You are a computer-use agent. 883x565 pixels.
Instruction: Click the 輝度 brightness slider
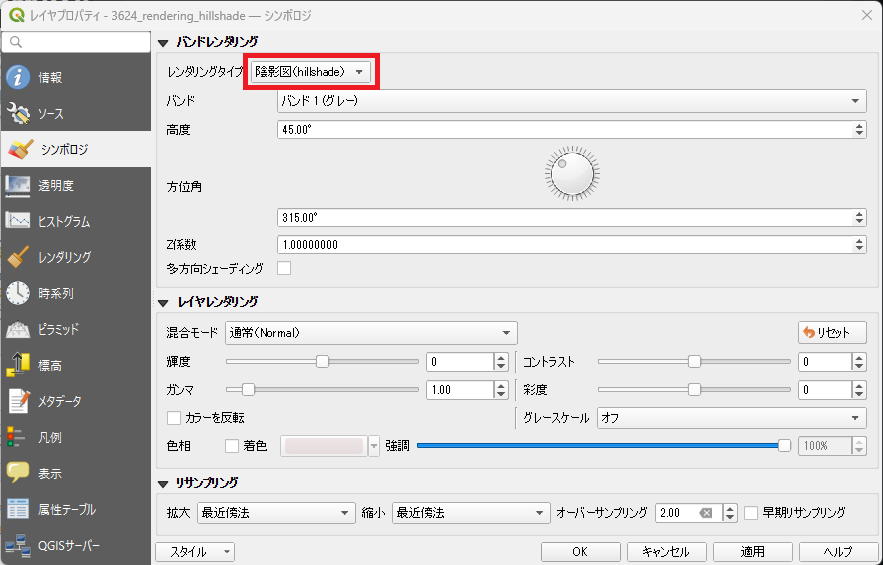322,362
